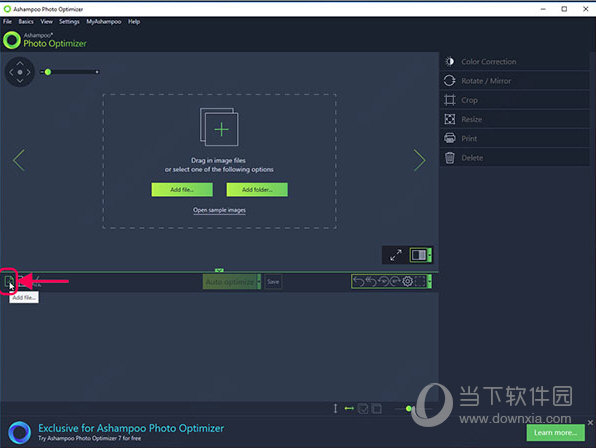Viewport: 596px width, 448px height.
Task: Click the add images plus icon
Action: pyautogui.click(x=219, y=127)
